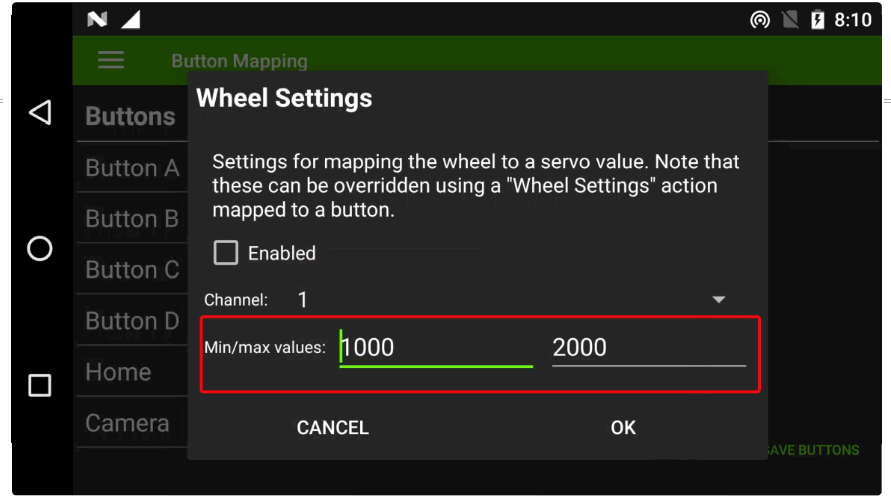This screenshot has width=891, height=503.
Task: Tap the battery icon in status bar
Action: 817,20
